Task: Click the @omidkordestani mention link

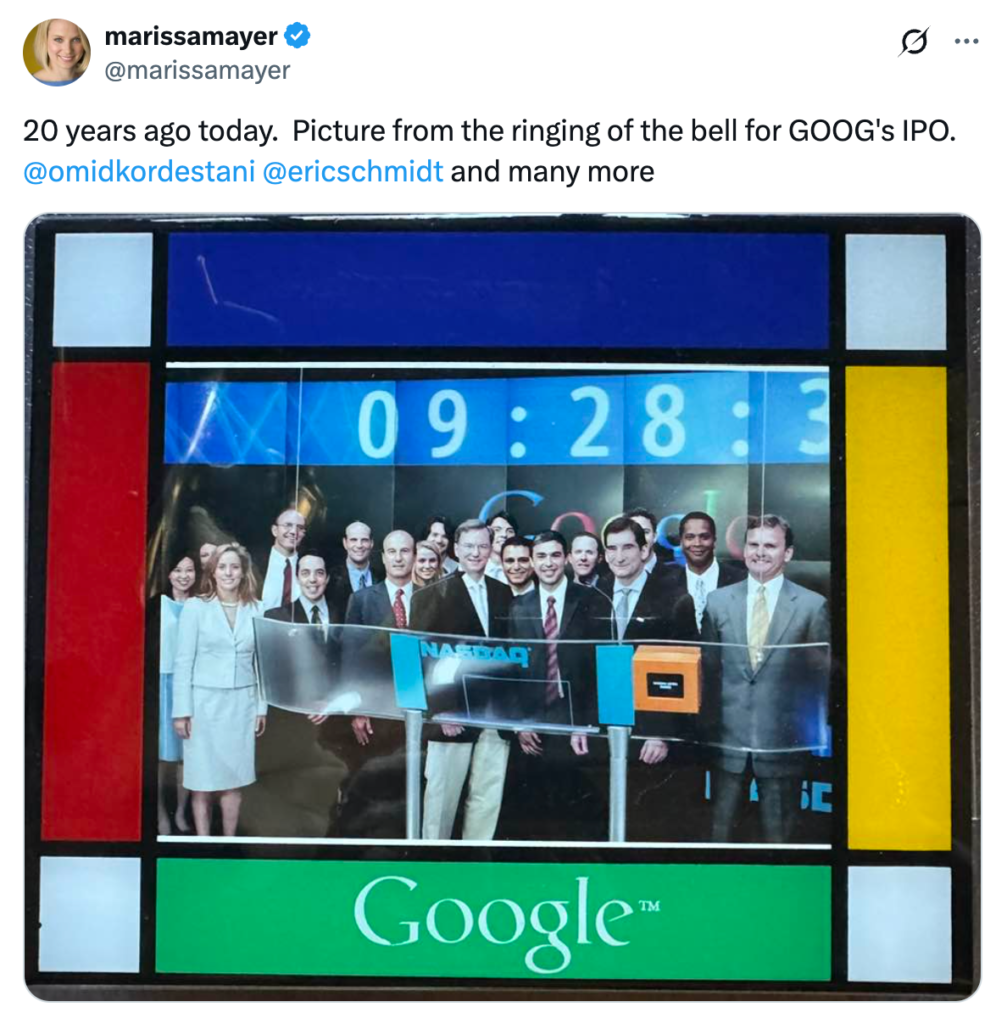Action: point(139,172)
